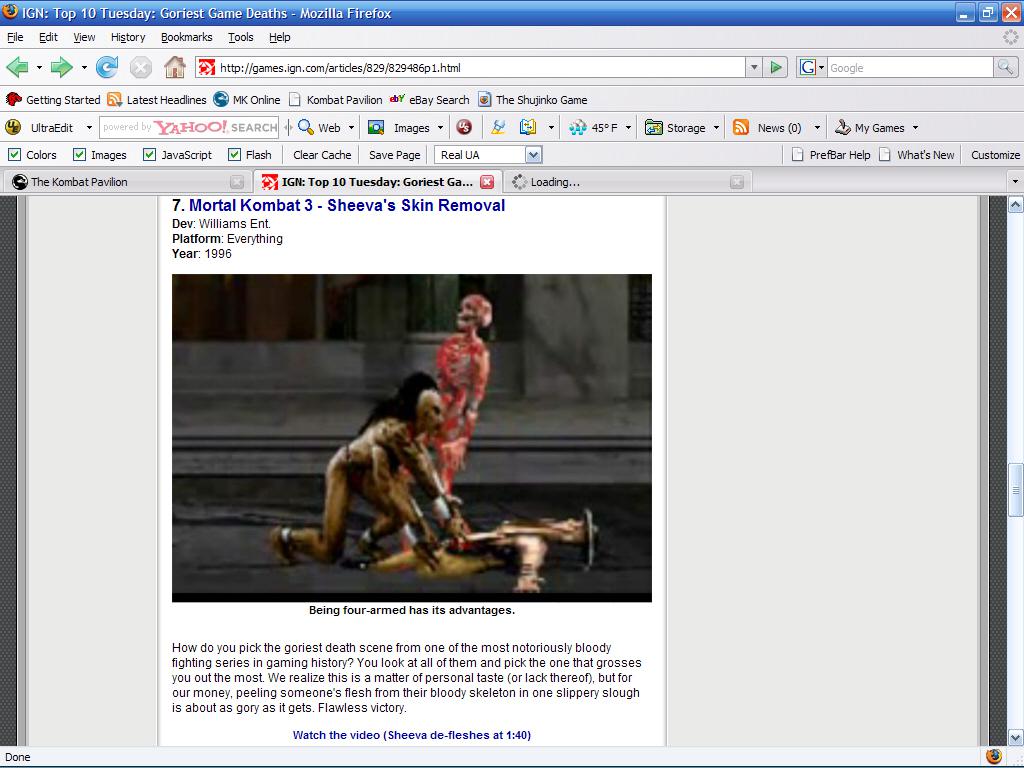Open the Bookmarks menu
This screenshot has height=768, width=1024.
click(x=186, y=37)
